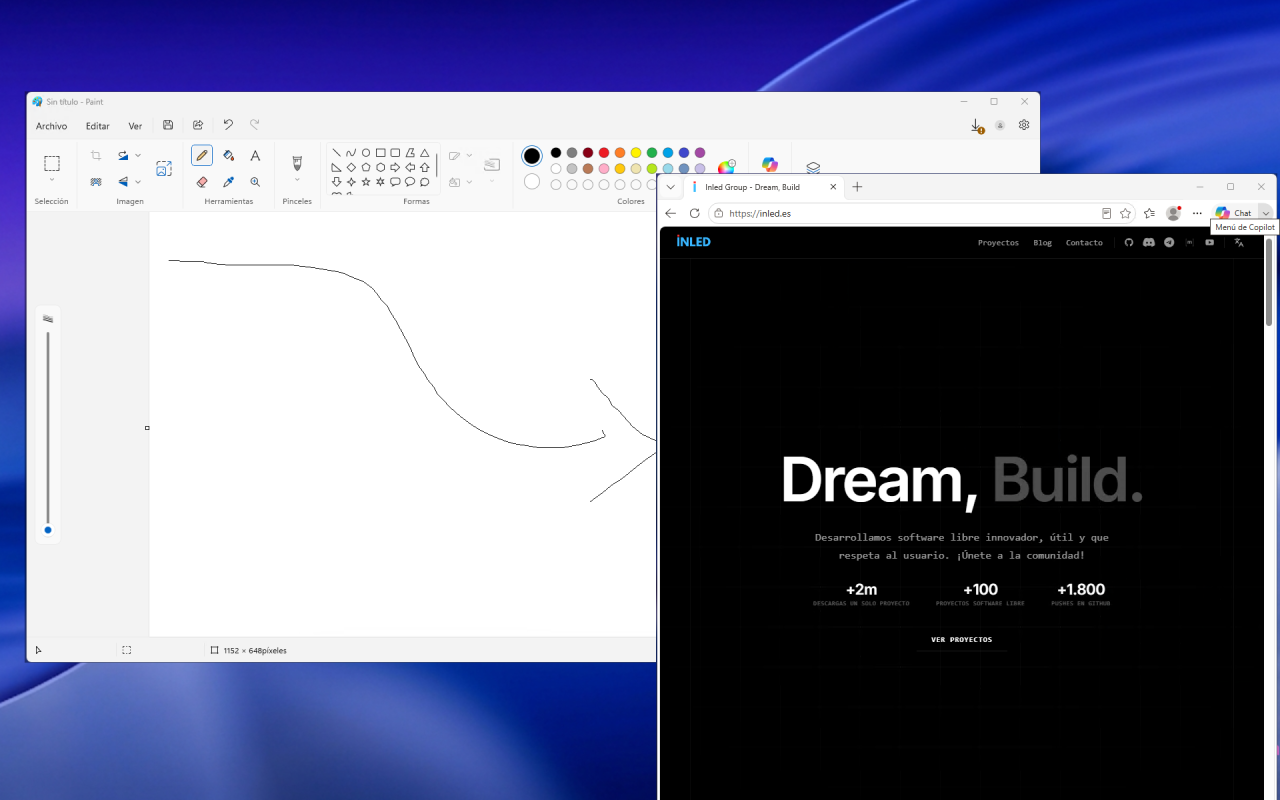1280x800 pixels.
Task: Open the Telegram icon on Inled site
Action: (1169, 242)
